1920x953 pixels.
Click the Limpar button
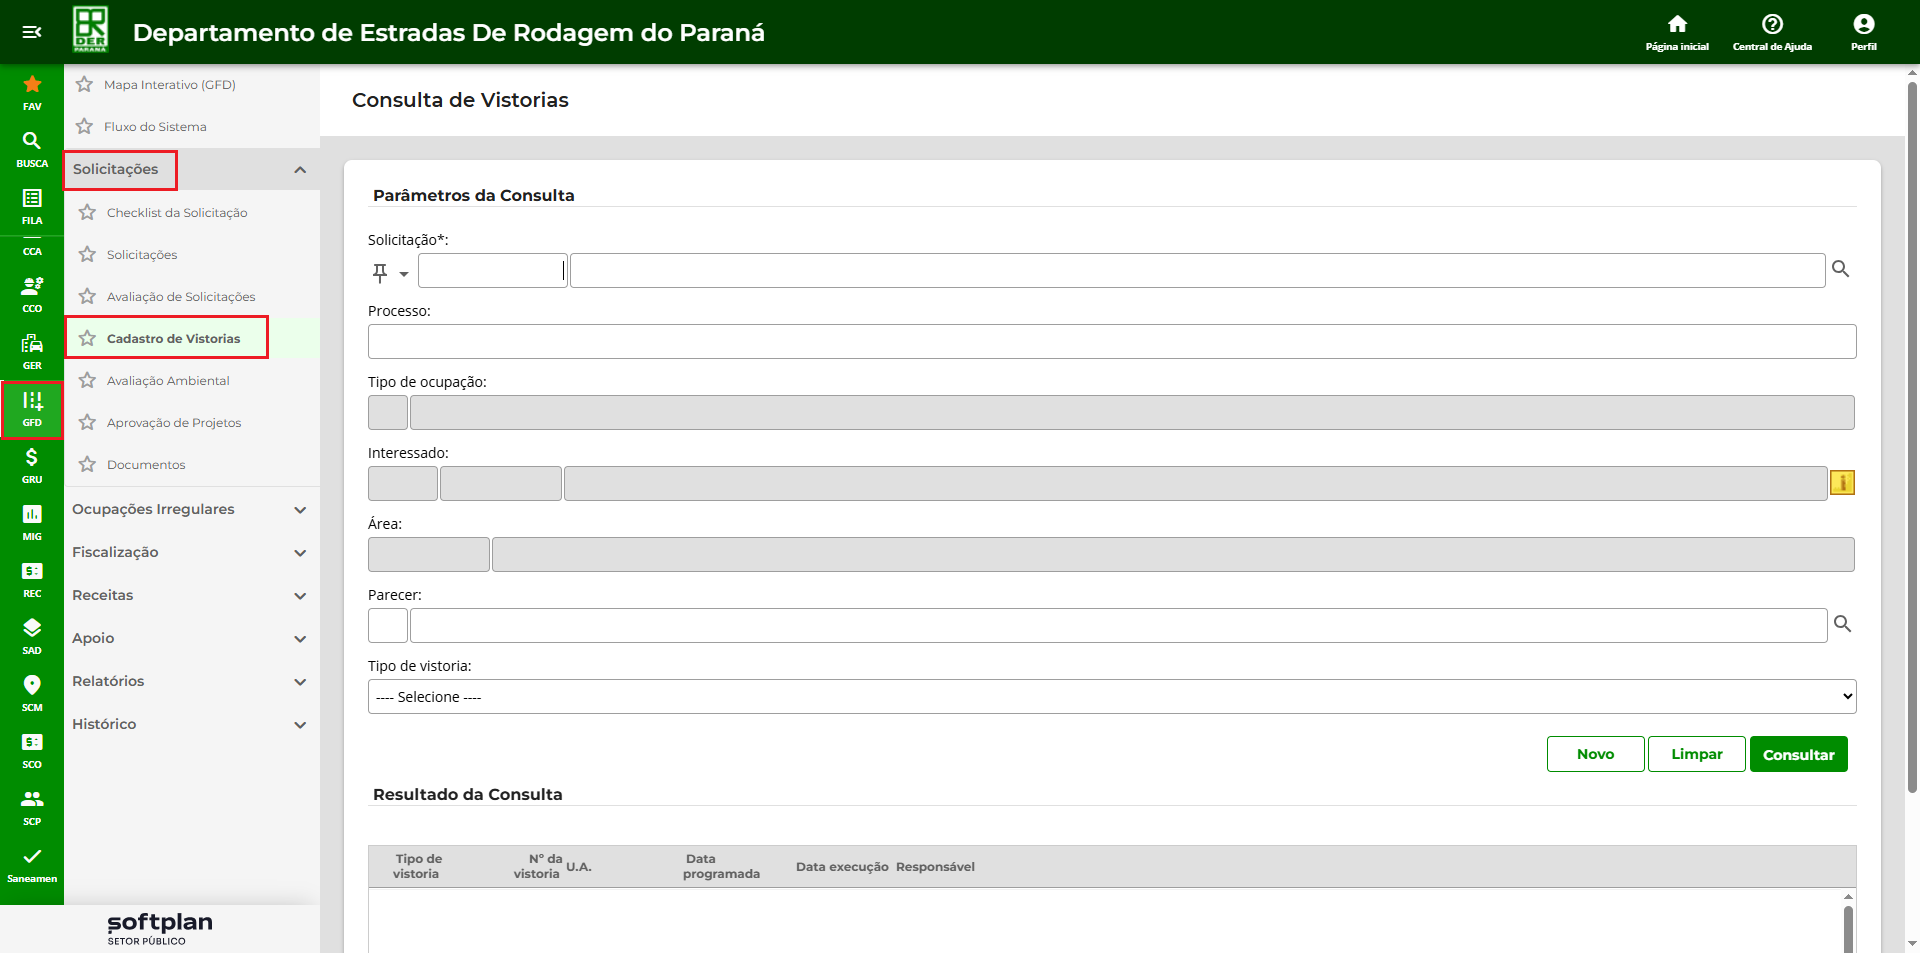(x=1696, y=755)
